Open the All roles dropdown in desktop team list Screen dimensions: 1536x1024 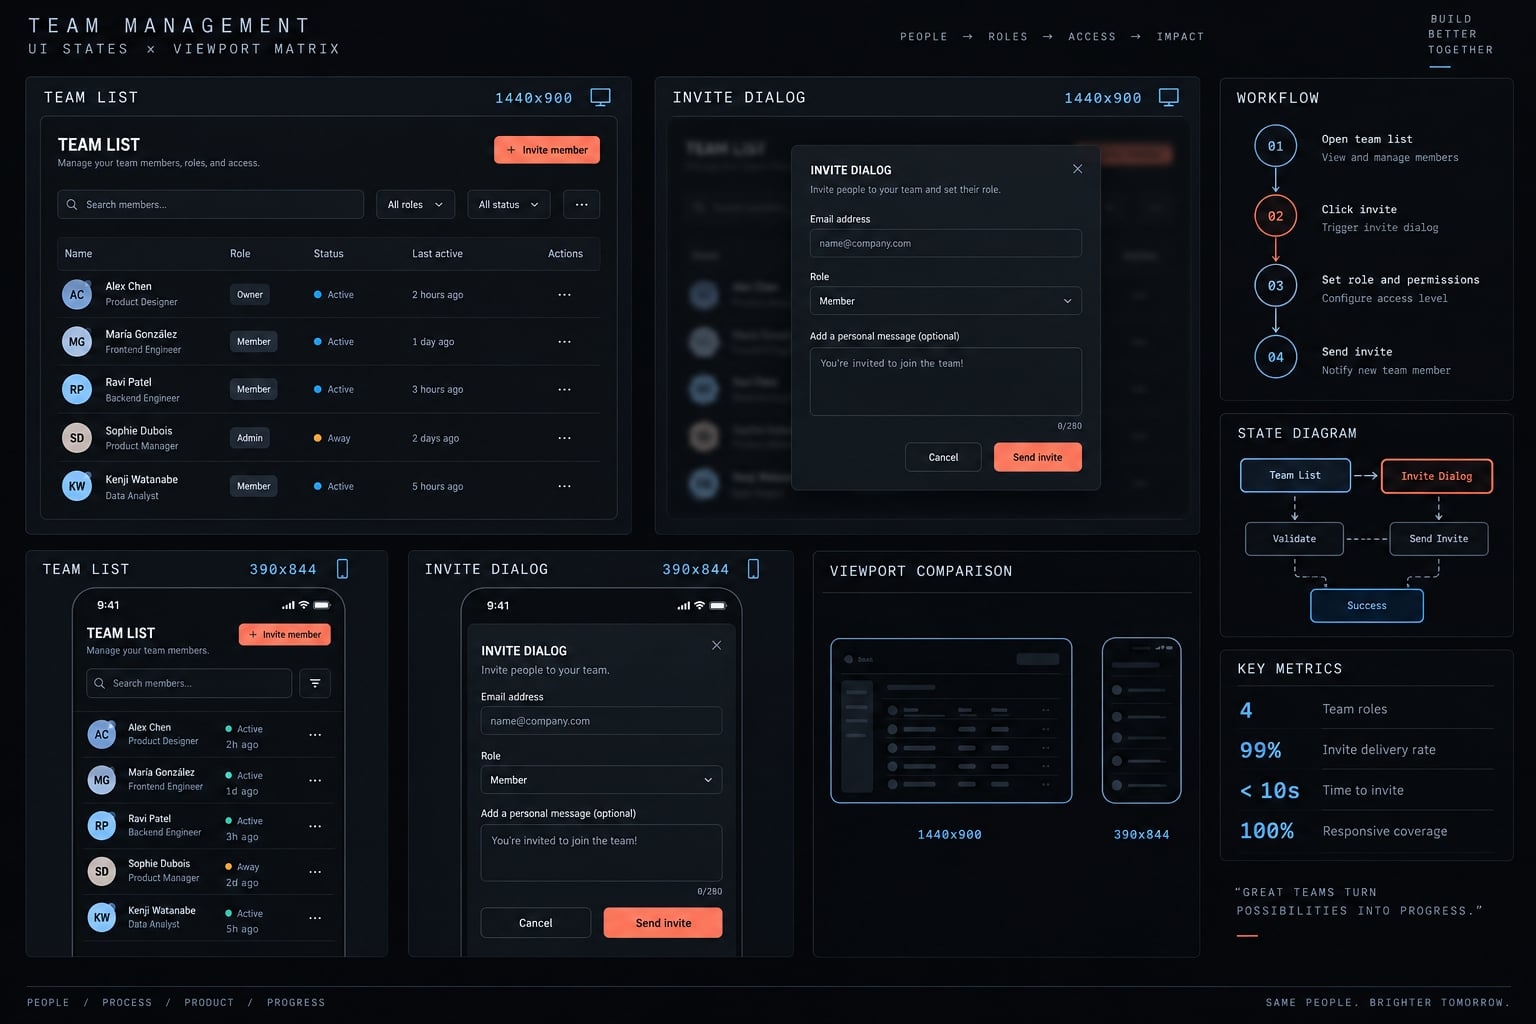coord(415,204)
